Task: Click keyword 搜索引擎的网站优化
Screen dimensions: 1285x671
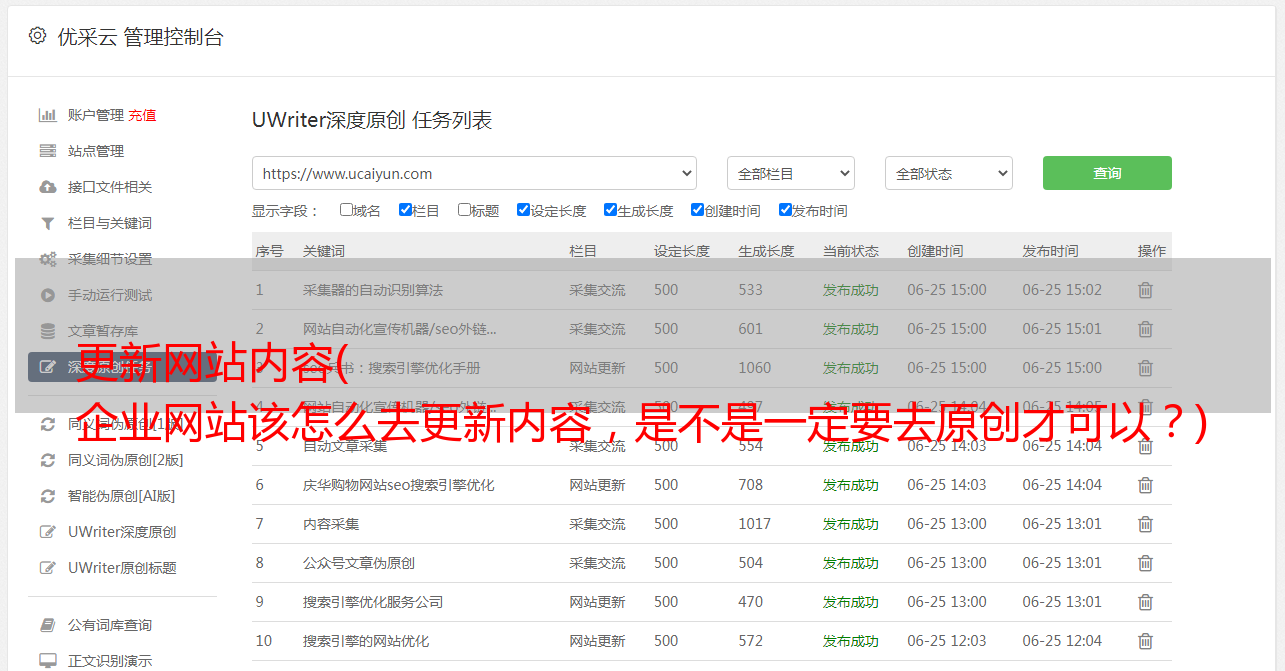Action: (x=366, y=641)
